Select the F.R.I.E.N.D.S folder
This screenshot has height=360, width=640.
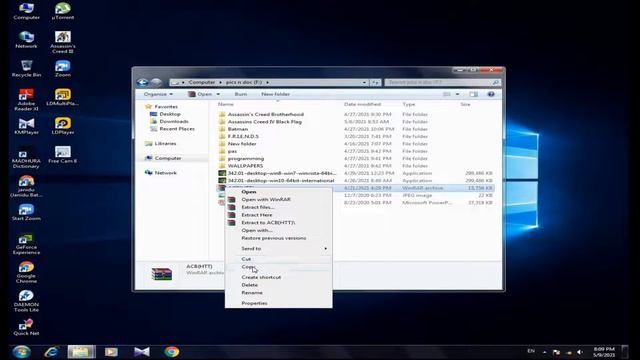(243, 136)
